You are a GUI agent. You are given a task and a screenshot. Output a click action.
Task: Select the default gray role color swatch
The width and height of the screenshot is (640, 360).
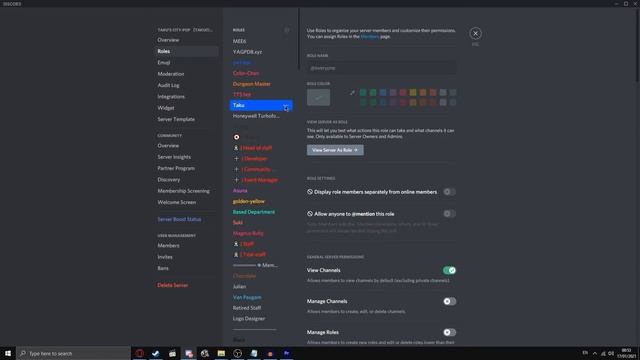318,98
